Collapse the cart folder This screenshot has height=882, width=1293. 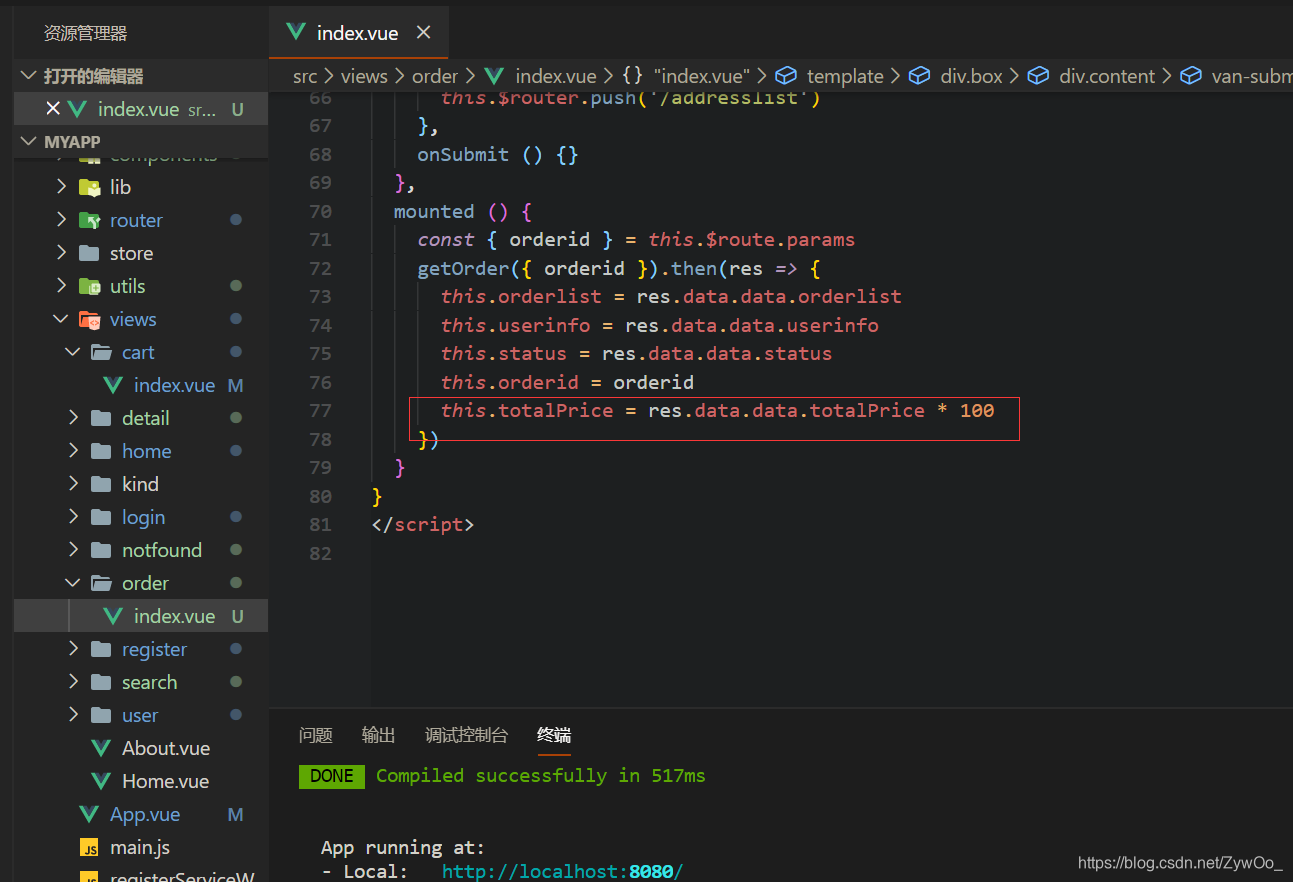pos(74,352)
